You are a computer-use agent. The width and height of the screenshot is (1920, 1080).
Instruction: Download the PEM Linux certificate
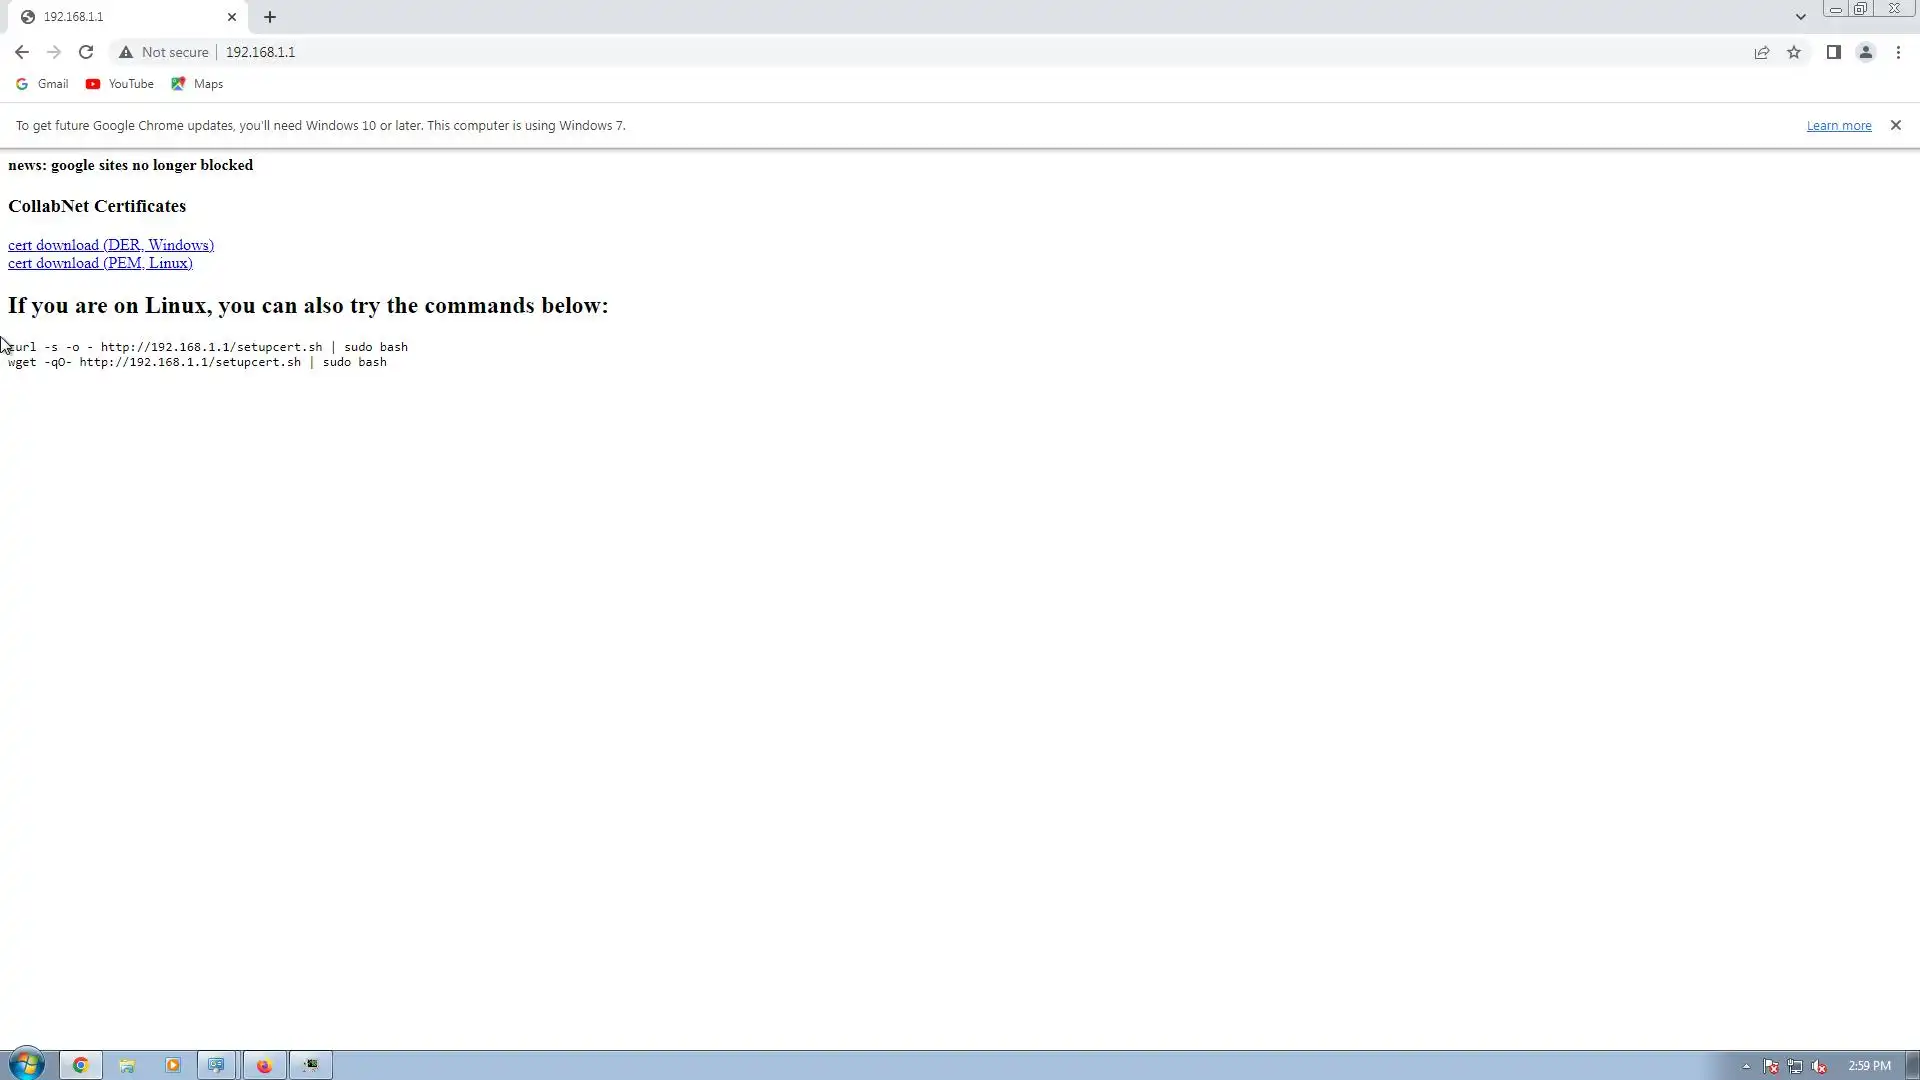click(x=100, y=263)
